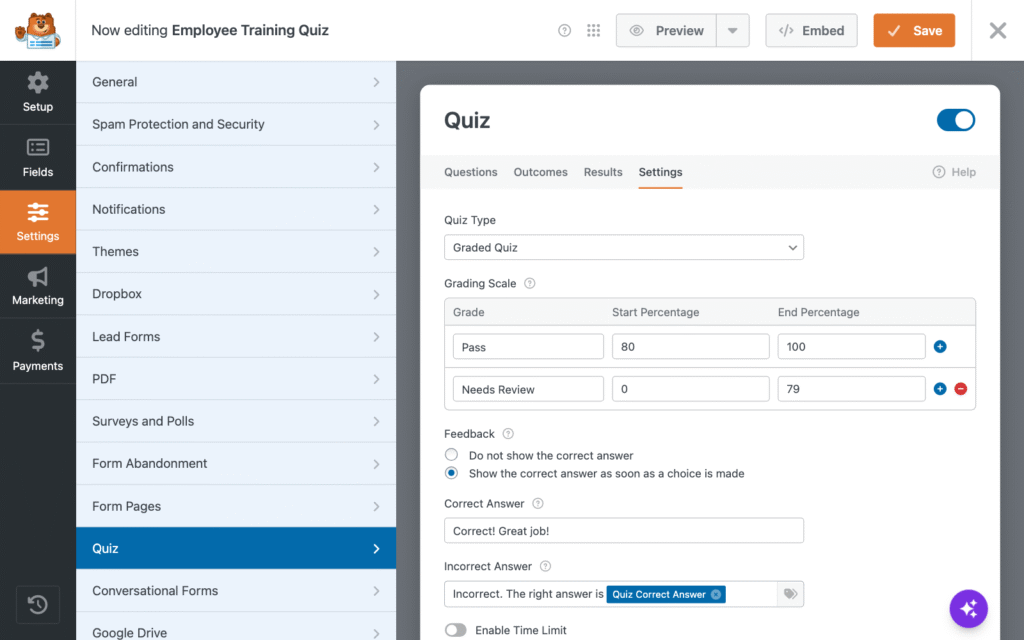Click the Embed button

point(811,31)
